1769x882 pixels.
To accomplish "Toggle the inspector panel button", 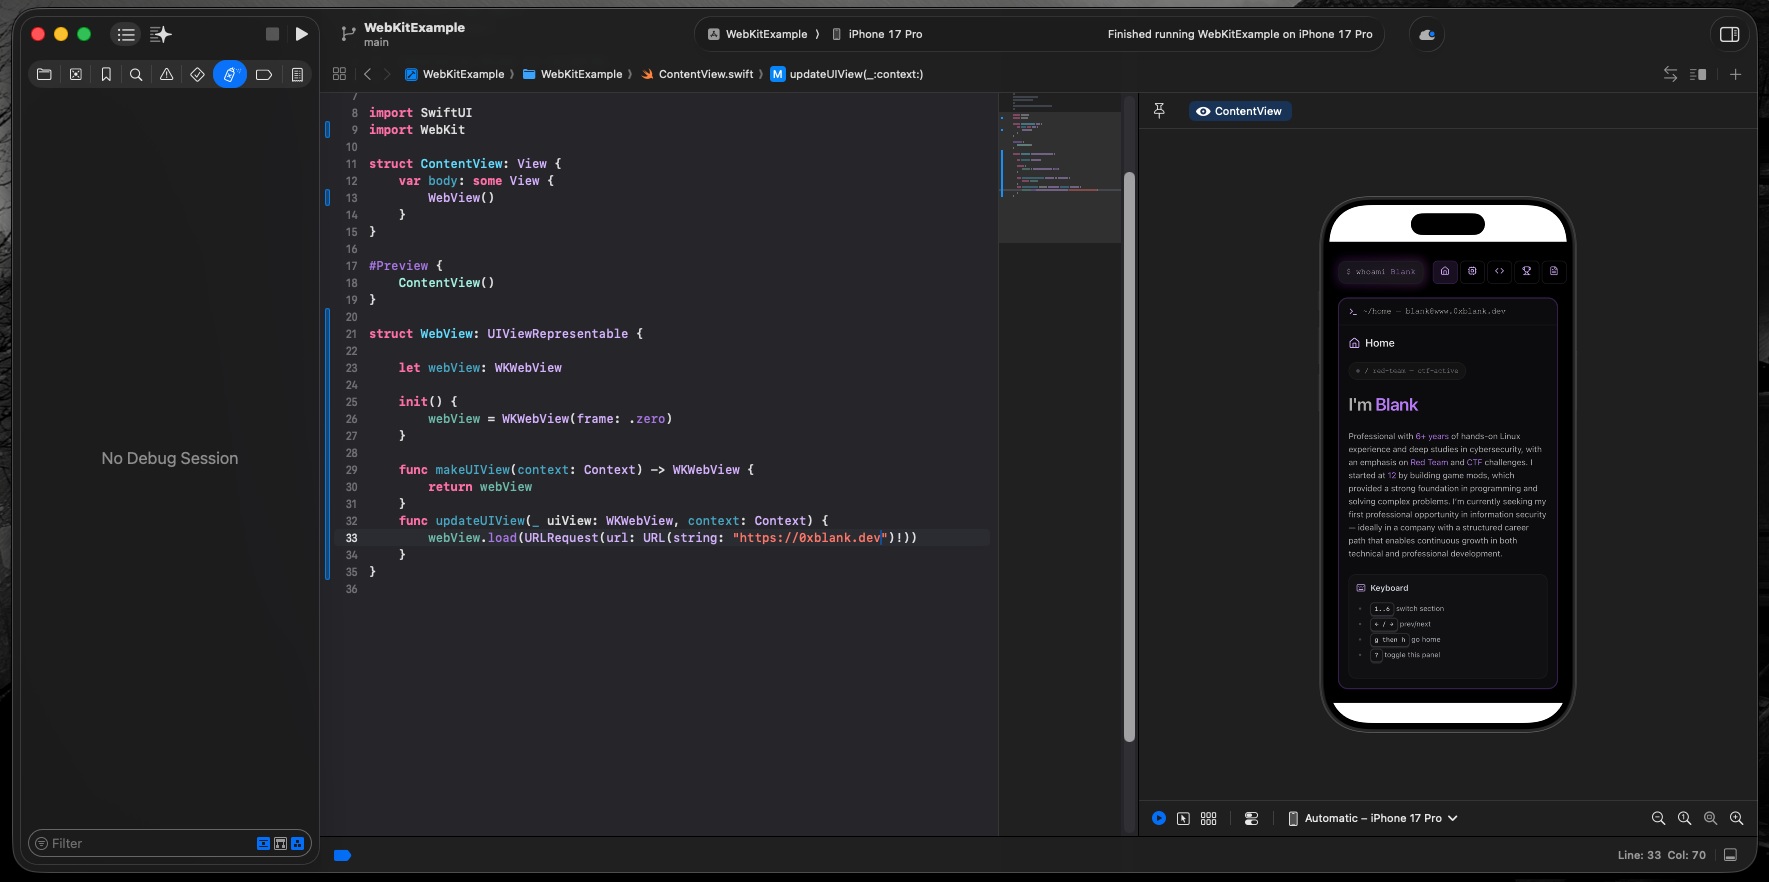I will pos(1729,34).
